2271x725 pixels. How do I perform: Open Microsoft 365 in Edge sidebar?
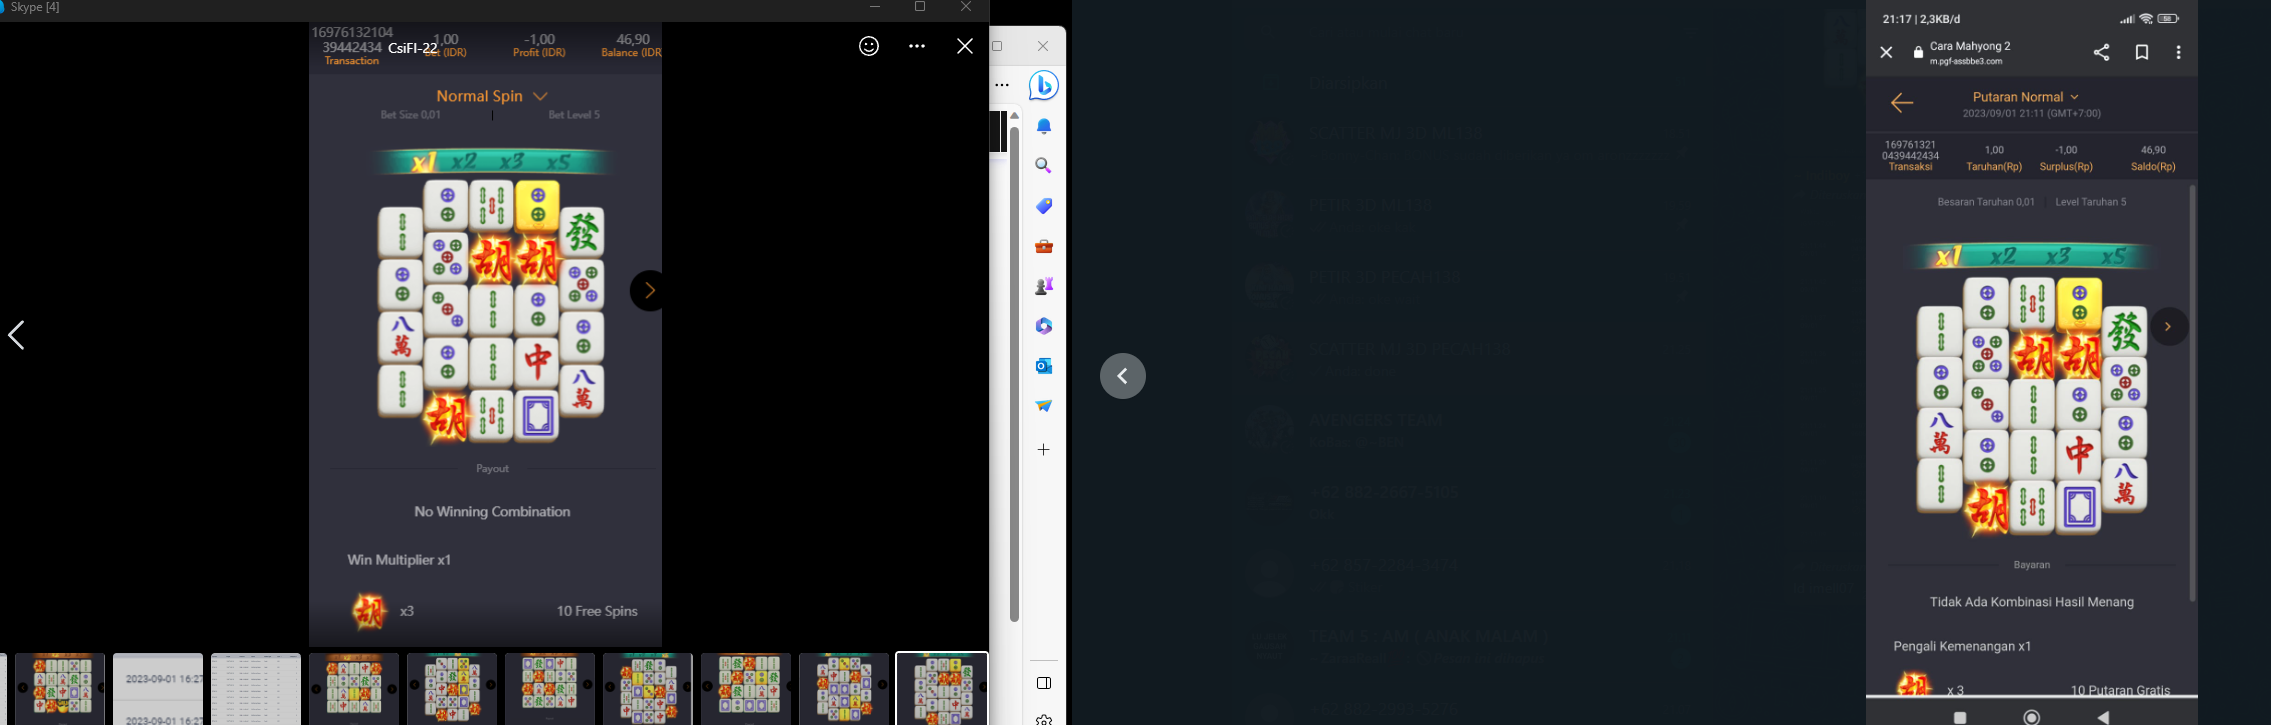pyautogui.click(x=1044, y=326)
